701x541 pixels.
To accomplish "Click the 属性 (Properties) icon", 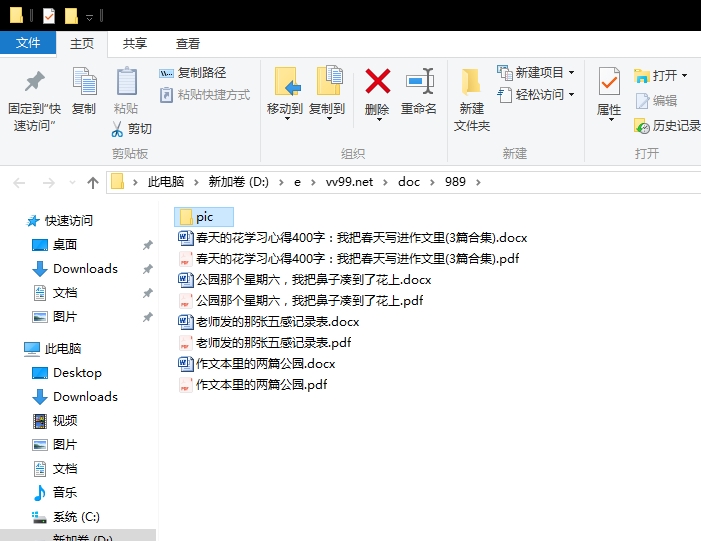I will point(609,81).
